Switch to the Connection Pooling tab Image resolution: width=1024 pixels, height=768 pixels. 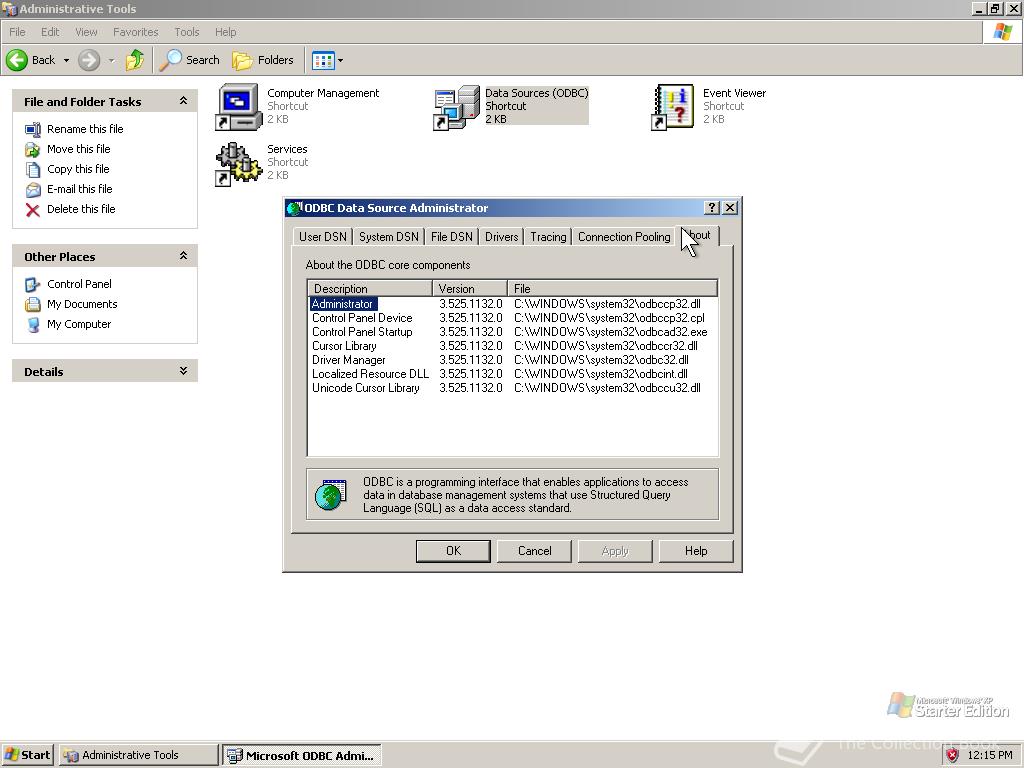pyautogui.click(x=624, y=236)
